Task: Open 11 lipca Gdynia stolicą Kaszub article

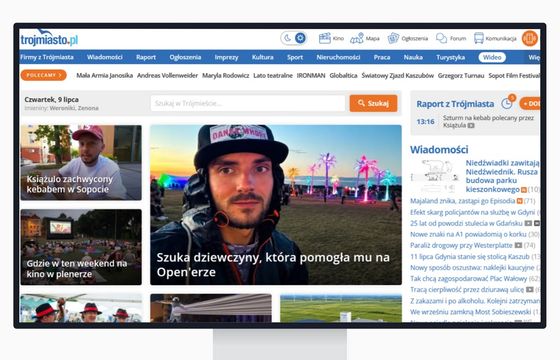Action: (470, 256)
